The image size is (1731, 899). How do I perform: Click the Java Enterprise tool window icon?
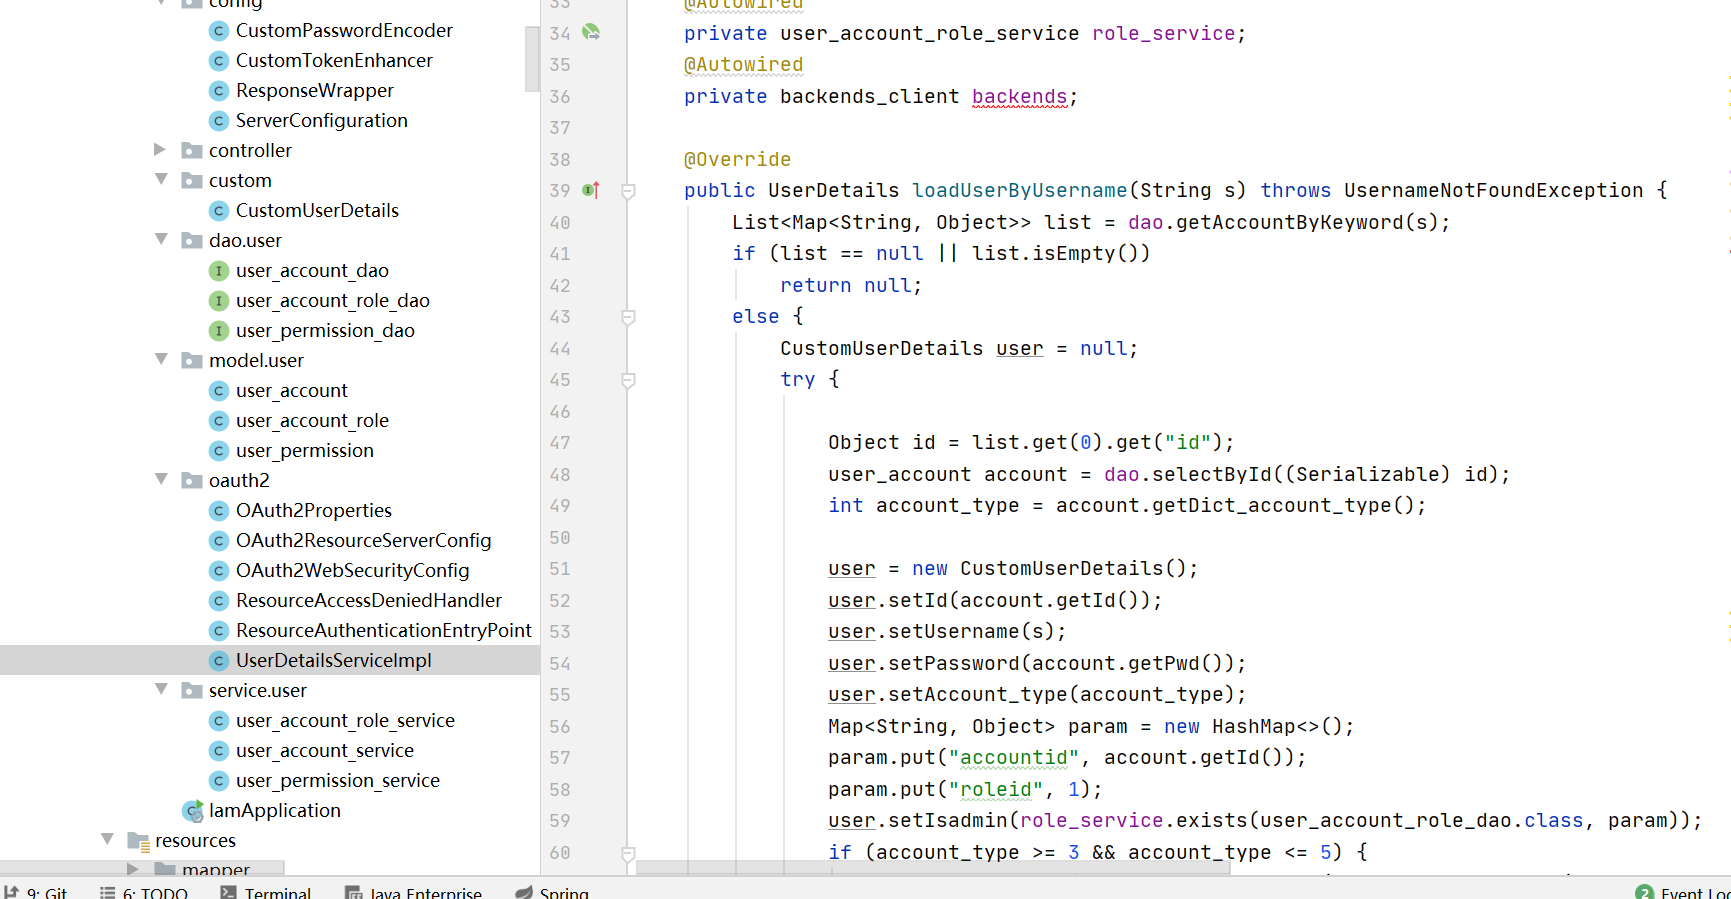point(353,892)
